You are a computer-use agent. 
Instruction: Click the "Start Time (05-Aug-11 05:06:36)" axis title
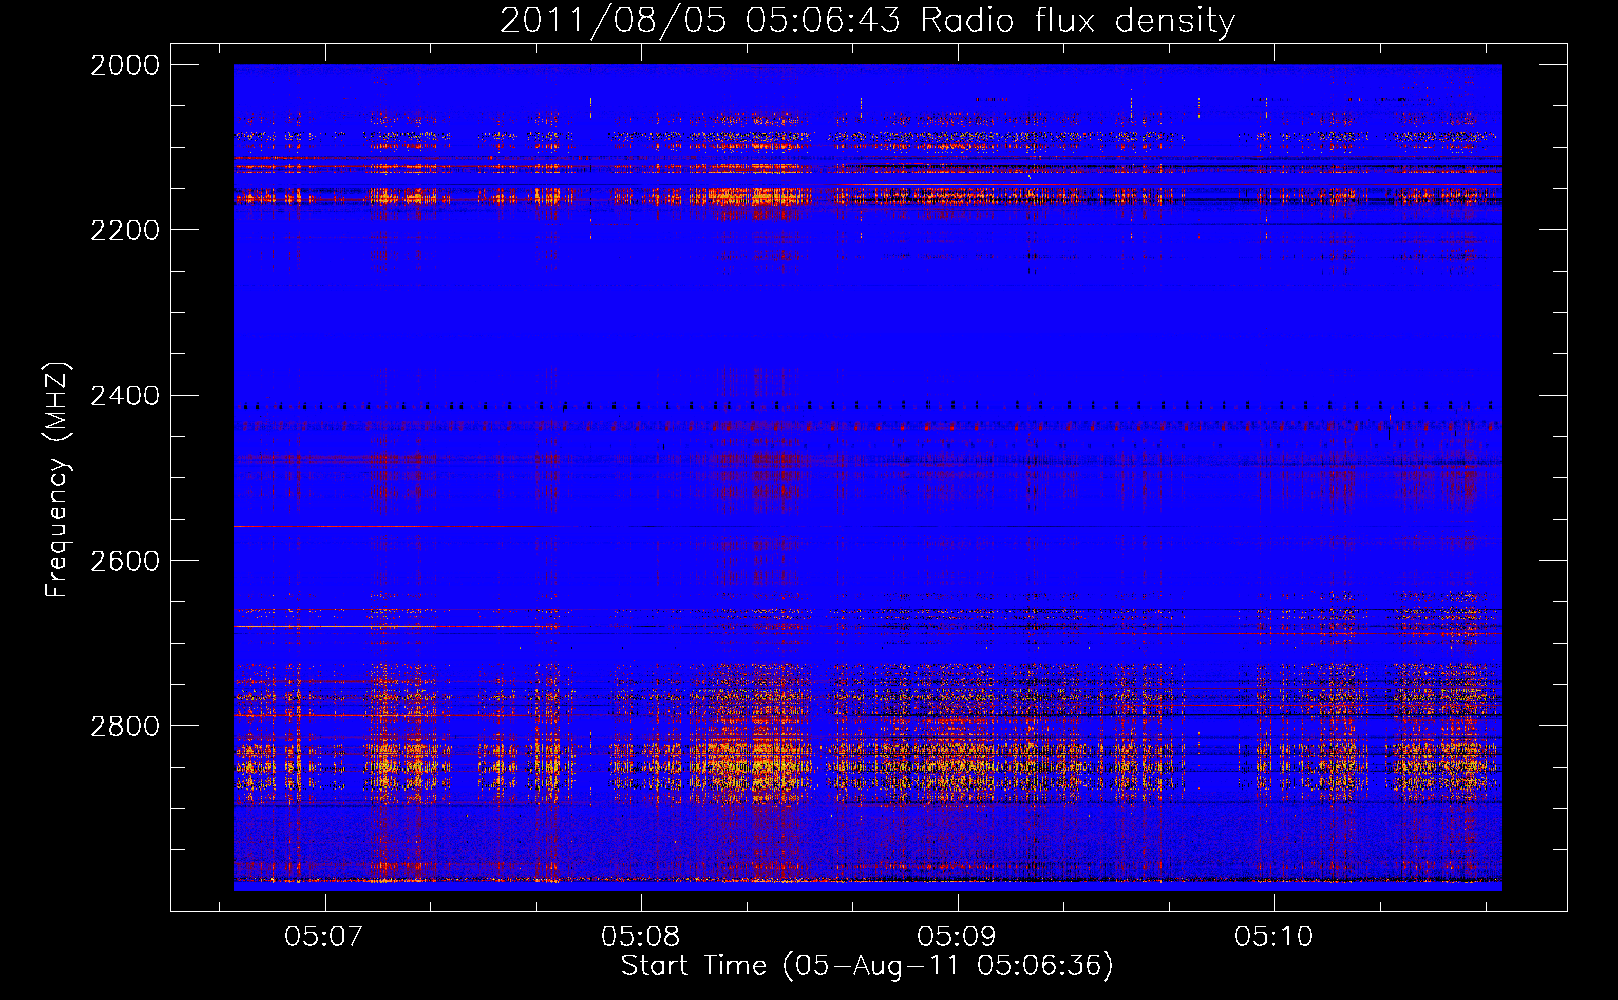point(867,966)
